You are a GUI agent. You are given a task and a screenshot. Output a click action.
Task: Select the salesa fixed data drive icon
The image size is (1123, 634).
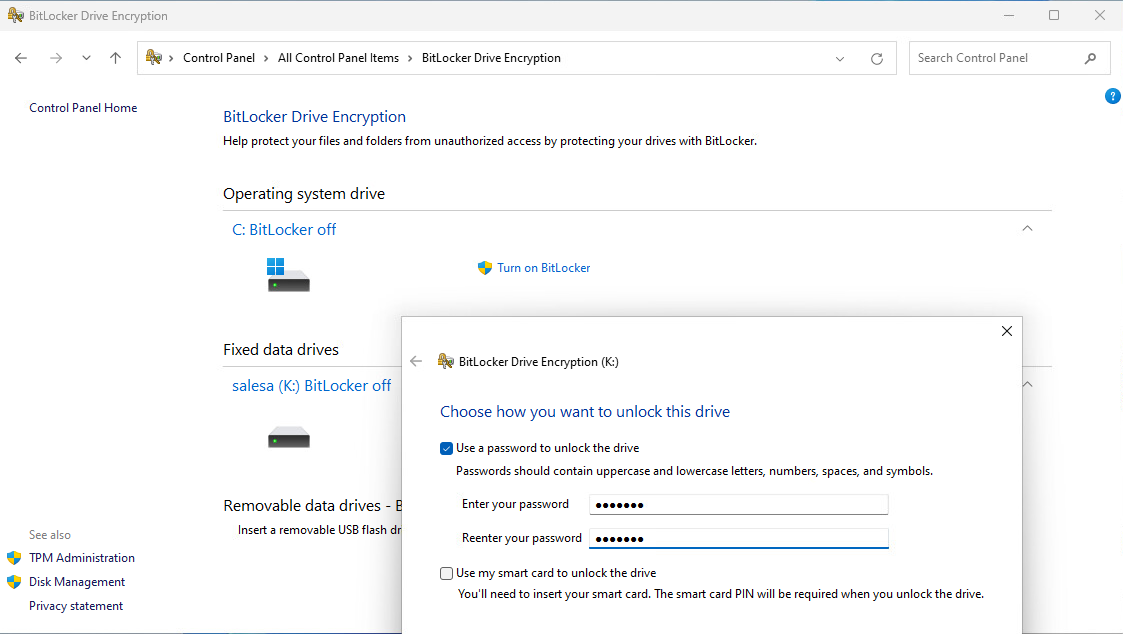tap(288, 436)
